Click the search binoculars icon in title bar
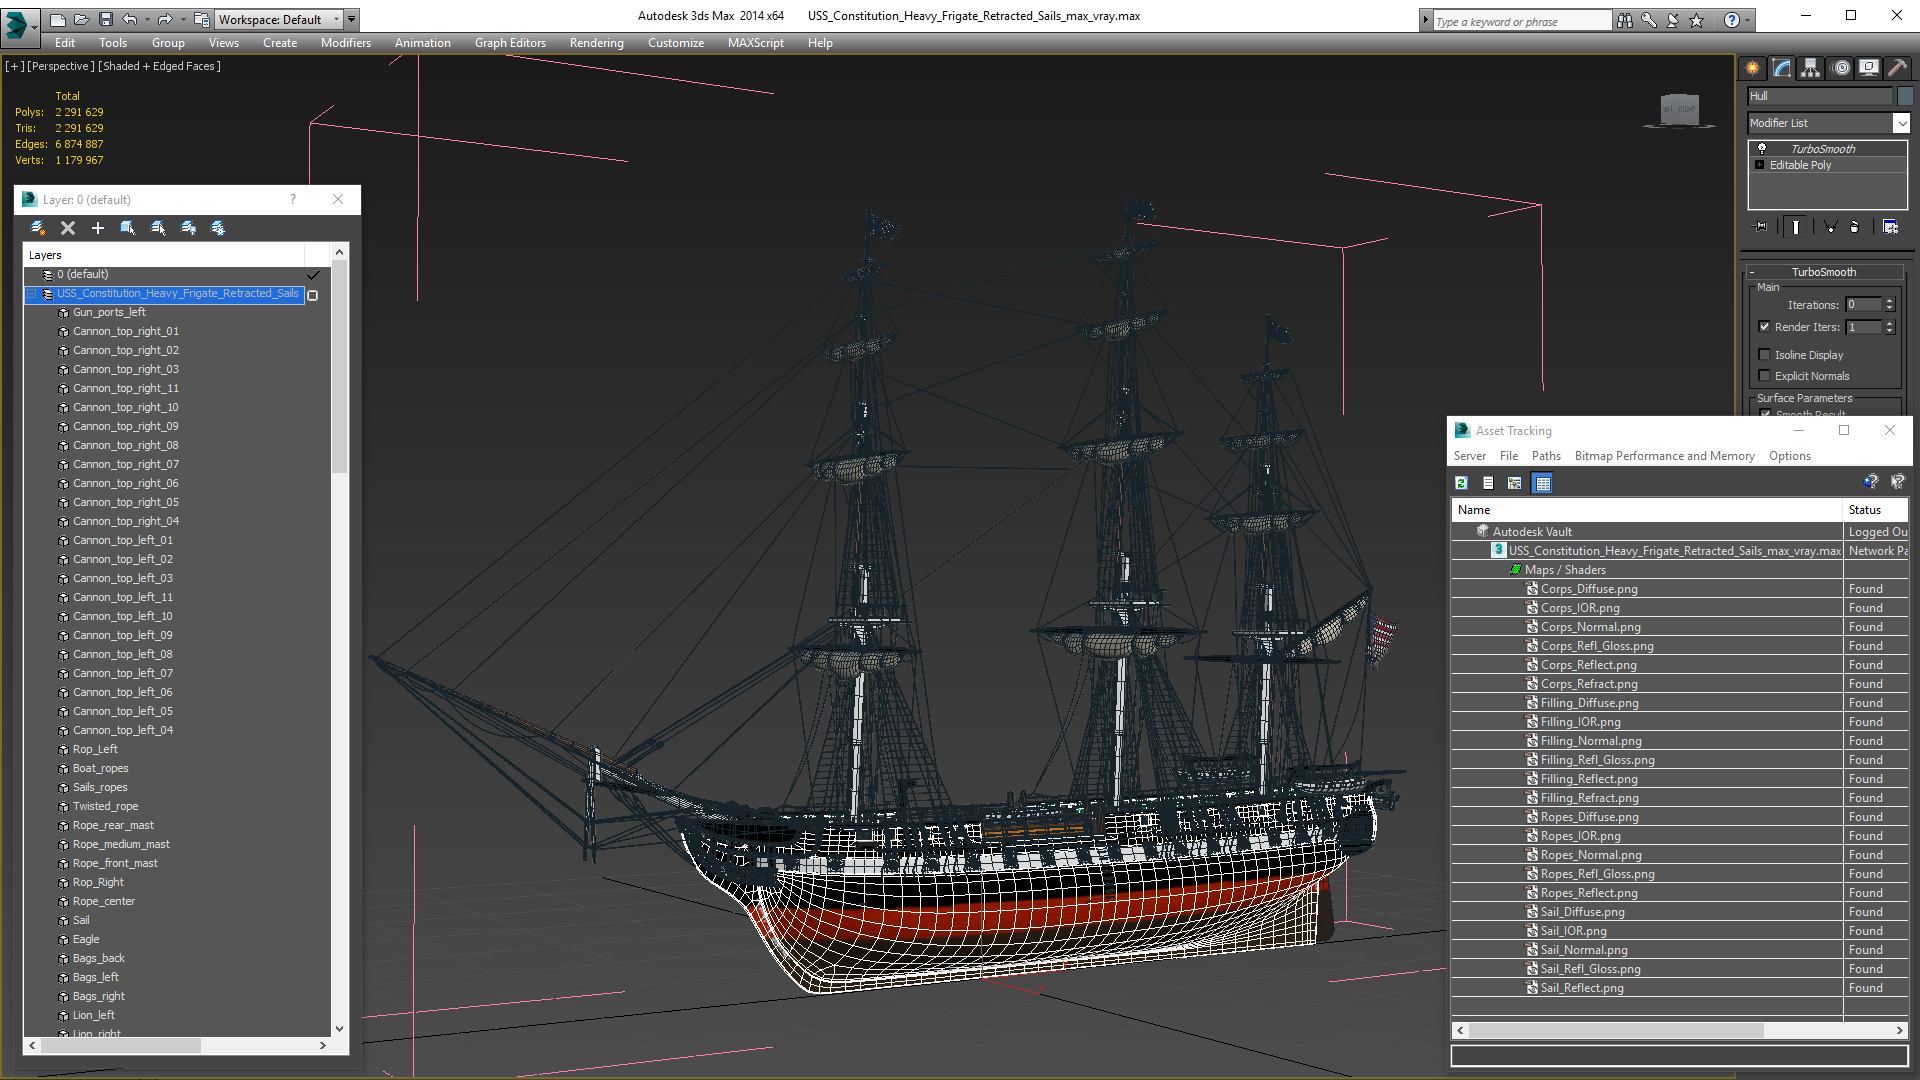 (x=1625, y=20)
